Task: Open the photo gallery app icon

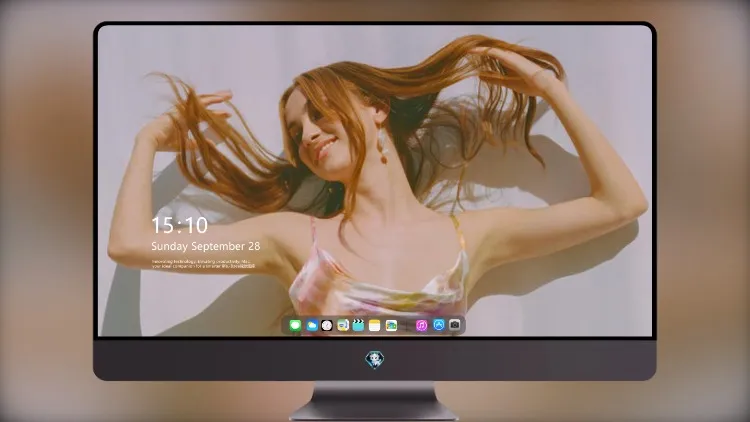Action: [391, 326]
